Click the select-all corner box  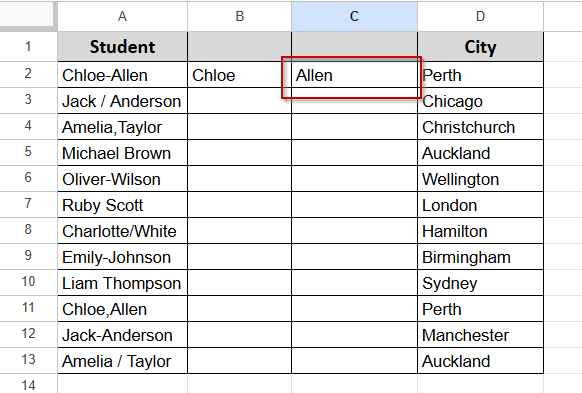coord(28,15)
